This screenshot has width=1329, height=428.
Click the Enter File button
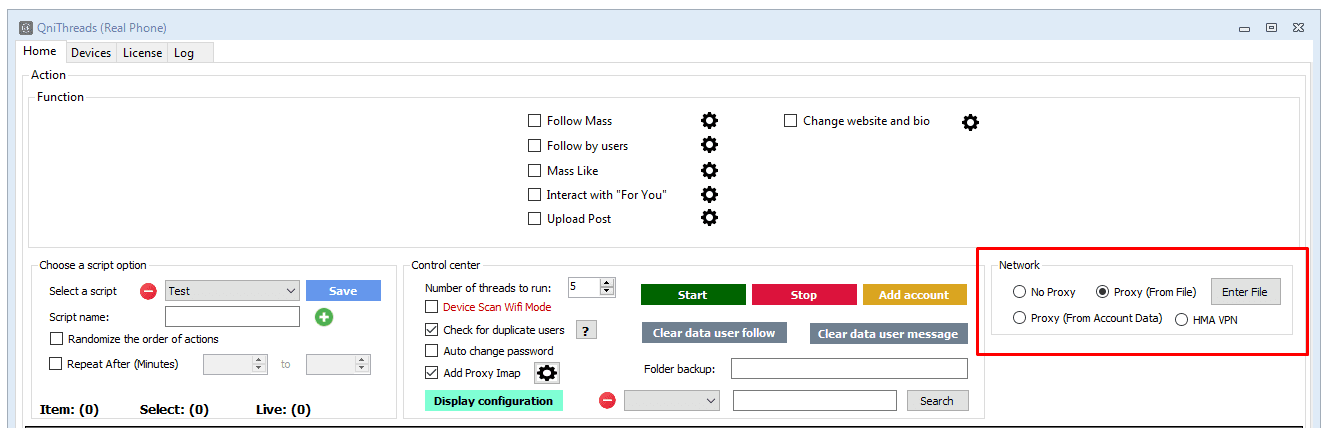[x=1244, y=292]
